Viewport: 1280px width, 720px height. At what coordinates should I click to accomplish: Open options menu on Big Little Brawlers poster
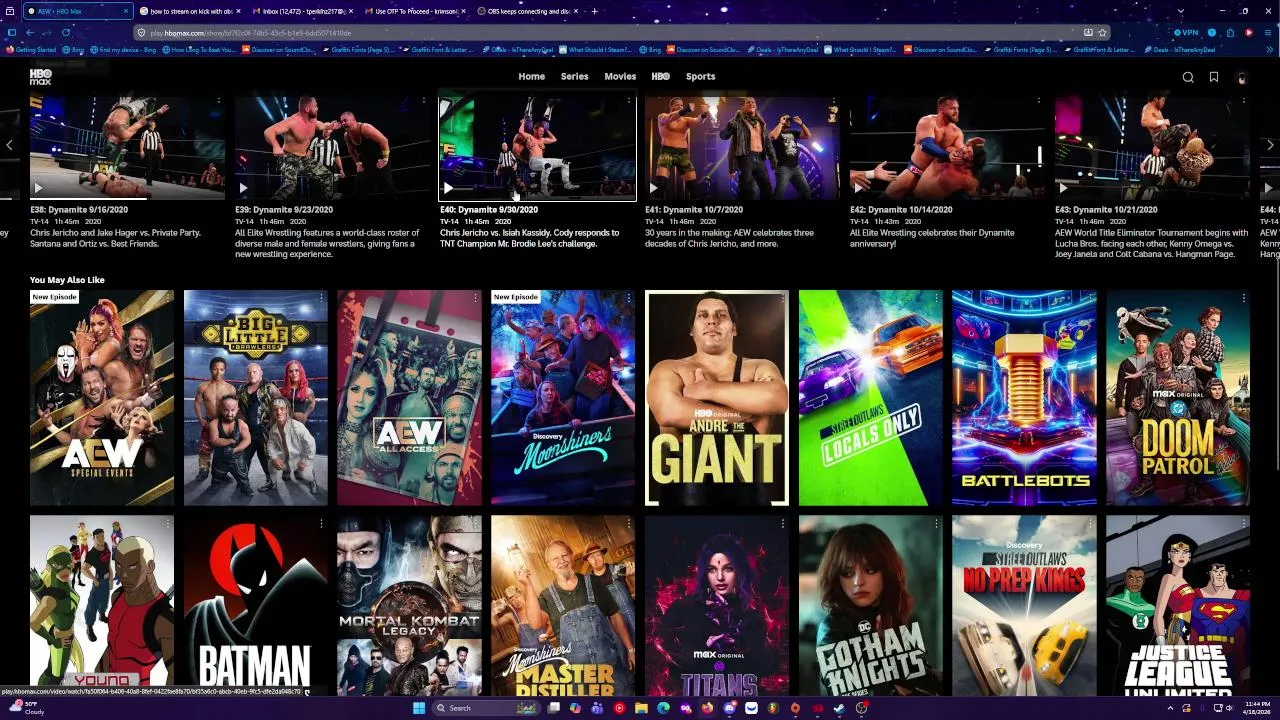click(322, 298)
